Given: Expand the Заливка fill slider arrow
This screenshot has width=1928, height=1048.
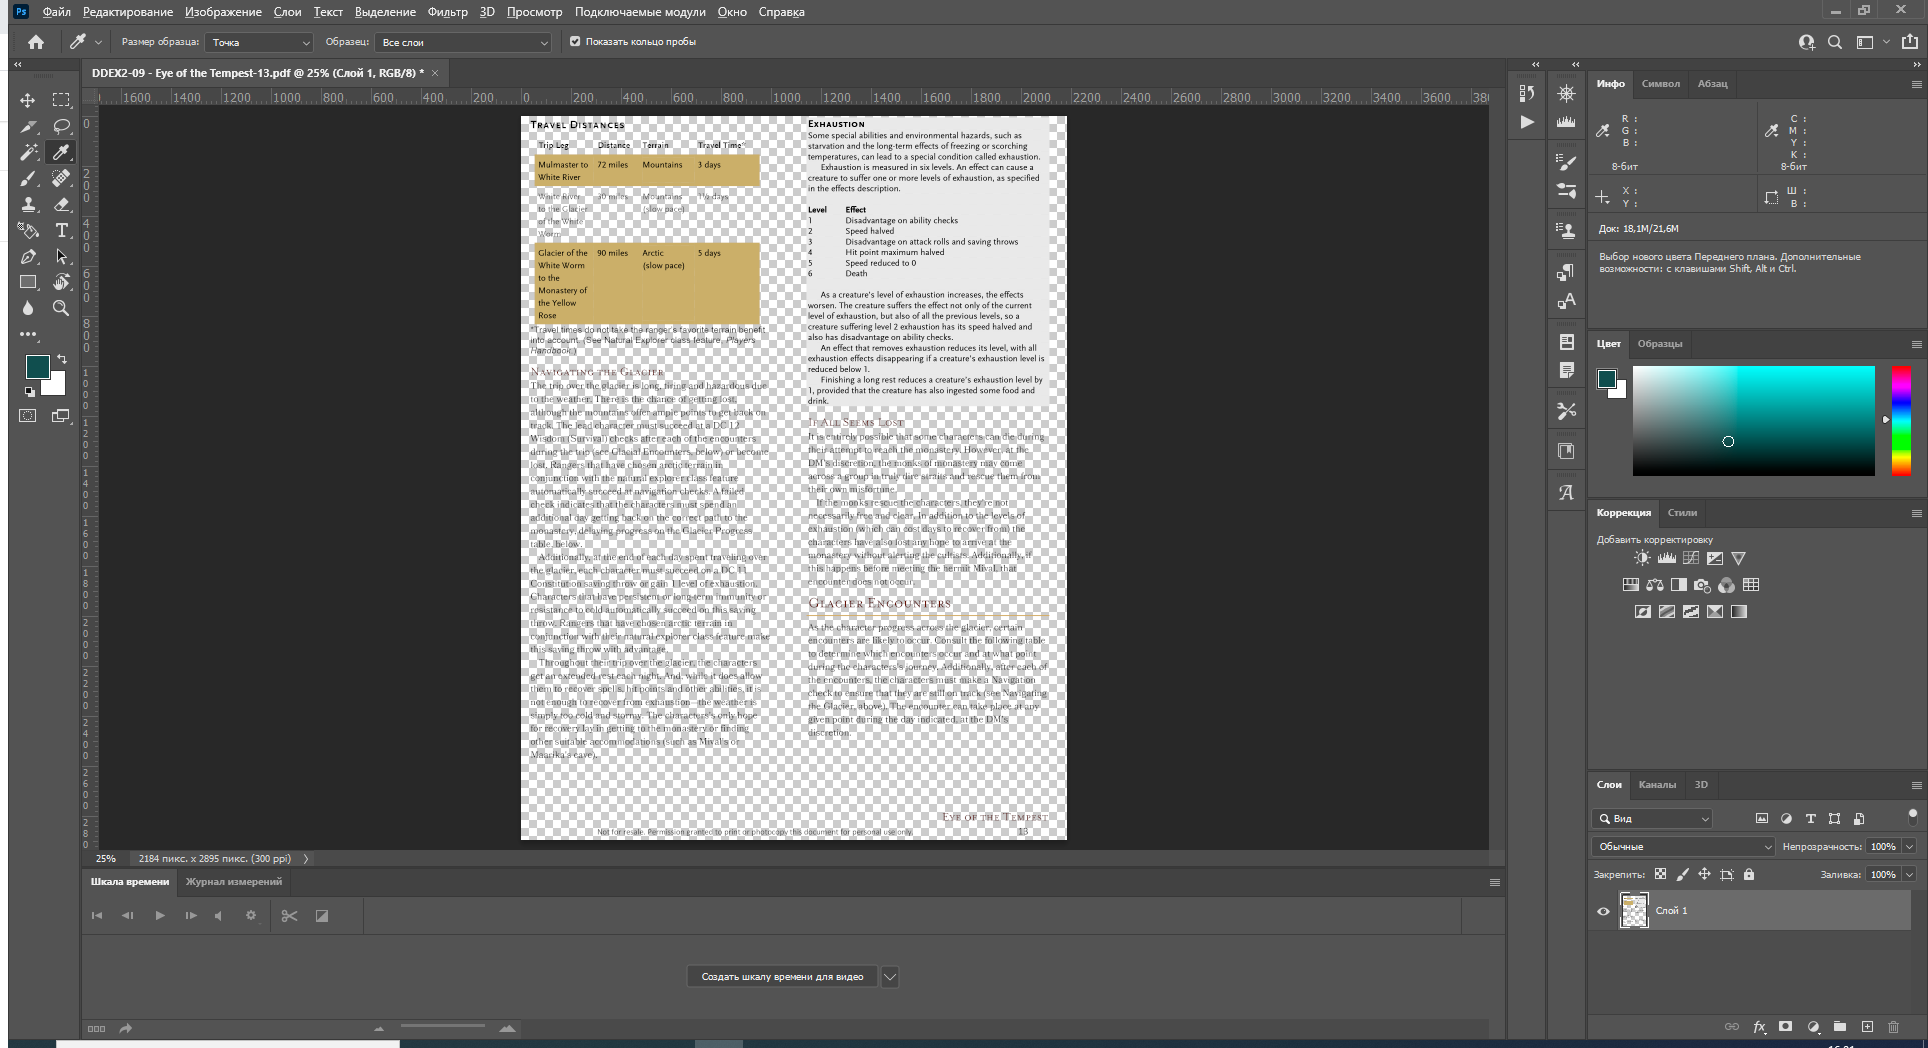Looking at the screenshot, I should [x=1909, y=874].
